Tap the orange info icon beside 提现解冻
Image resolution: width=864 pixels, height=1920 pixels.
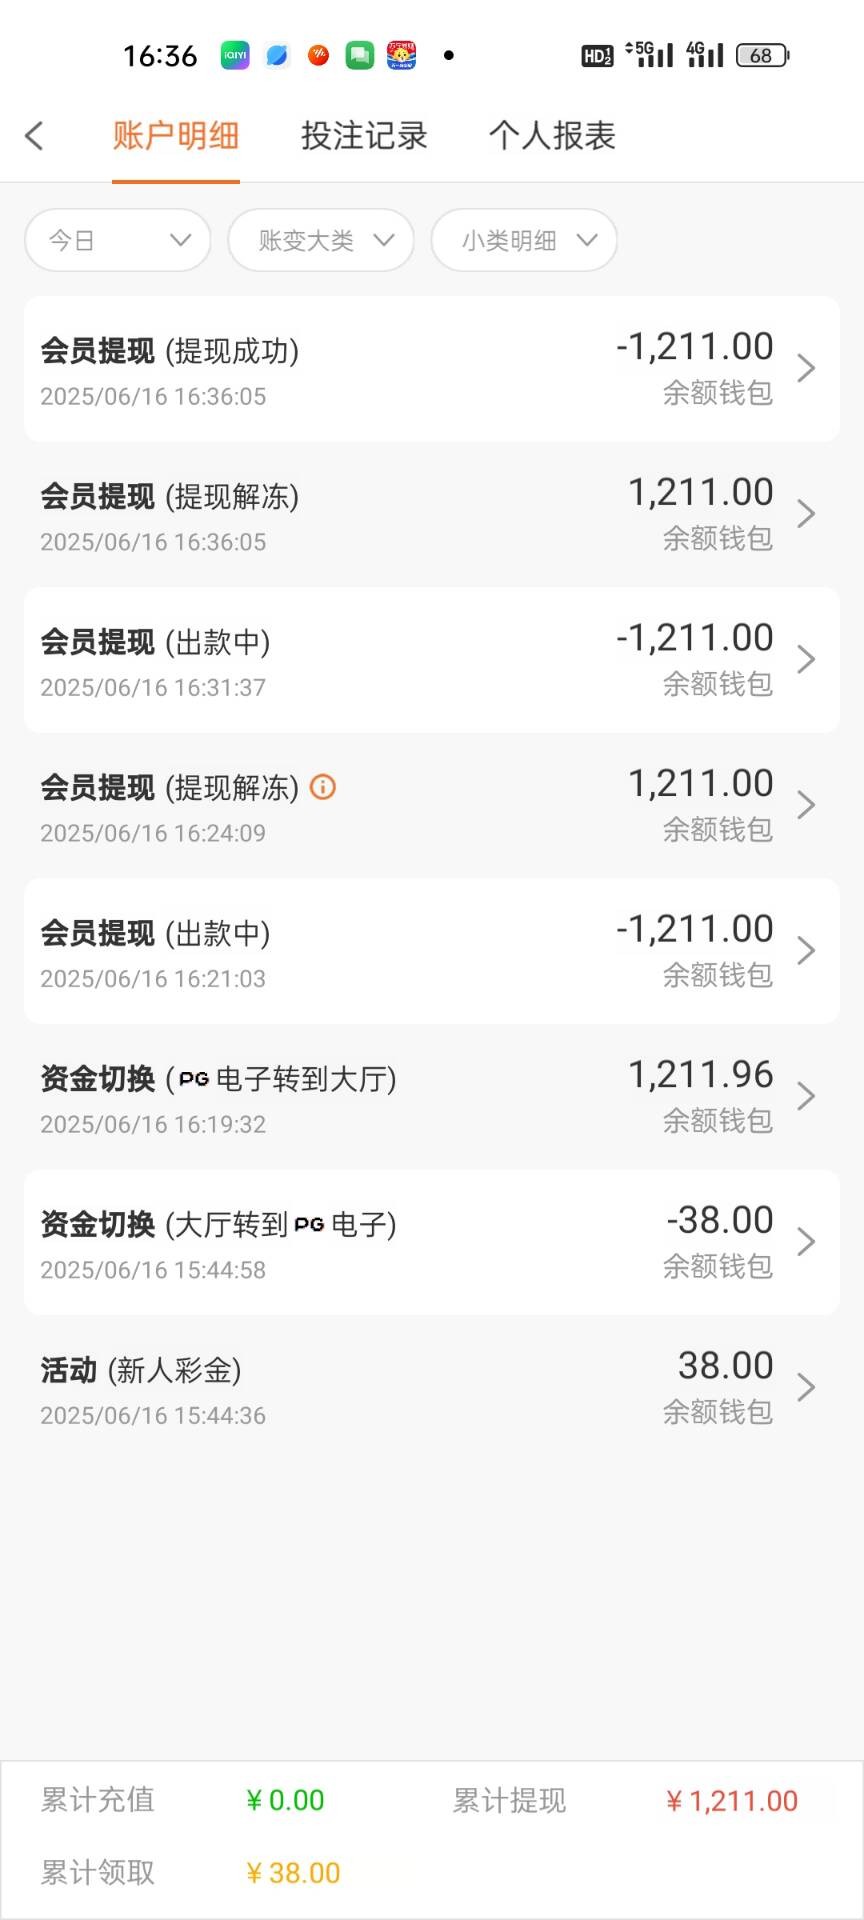tap(323, 787)
